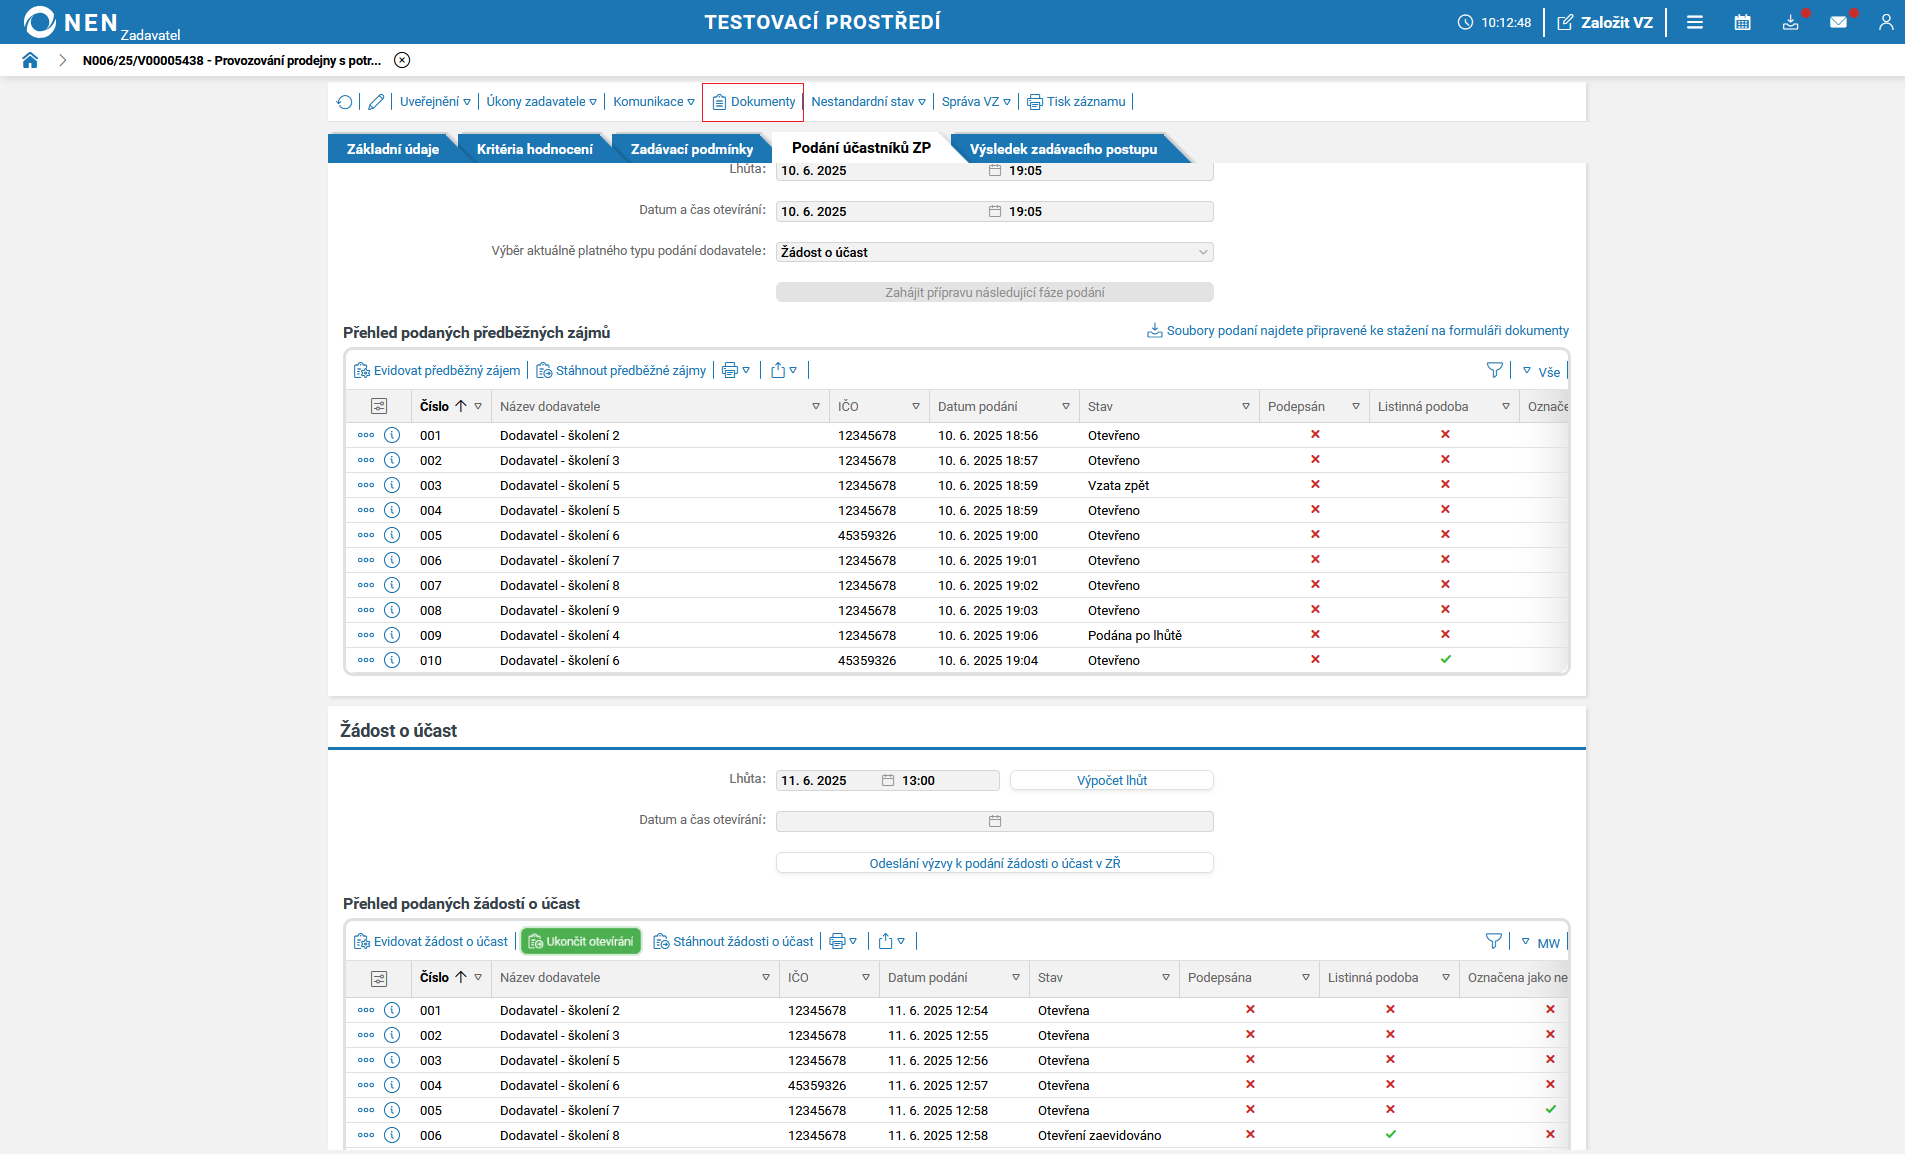Image resolution: width=1905 pixels, height=1154 pixels.
Task: Open export menu in předběžné zájmy toolbar
Action: [x=784, y=371]
